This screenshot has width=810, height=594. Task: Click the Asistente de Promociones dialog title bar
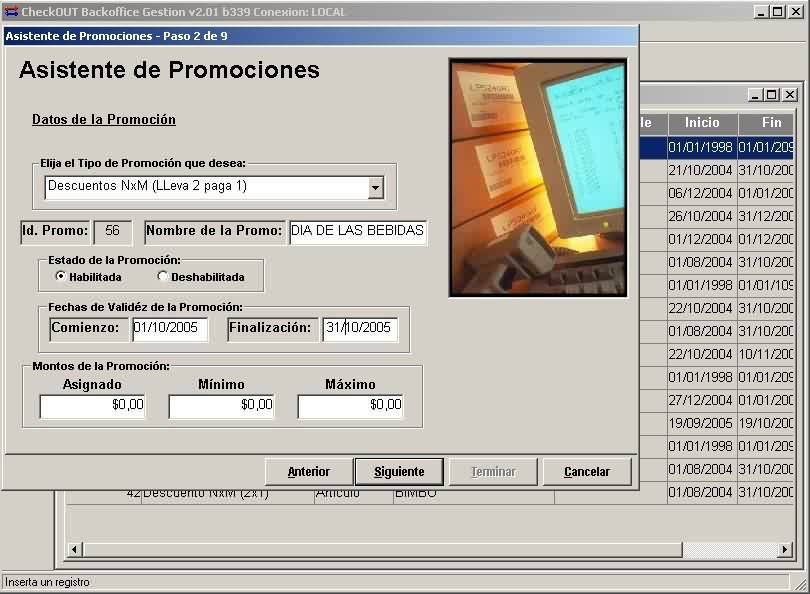(320, 36)
